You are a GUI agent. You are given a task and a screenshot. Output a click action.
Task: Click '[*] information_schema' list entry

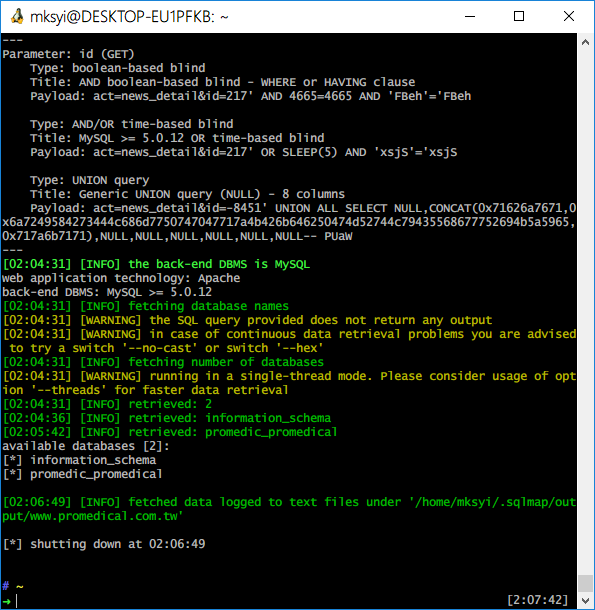point(79,460)
